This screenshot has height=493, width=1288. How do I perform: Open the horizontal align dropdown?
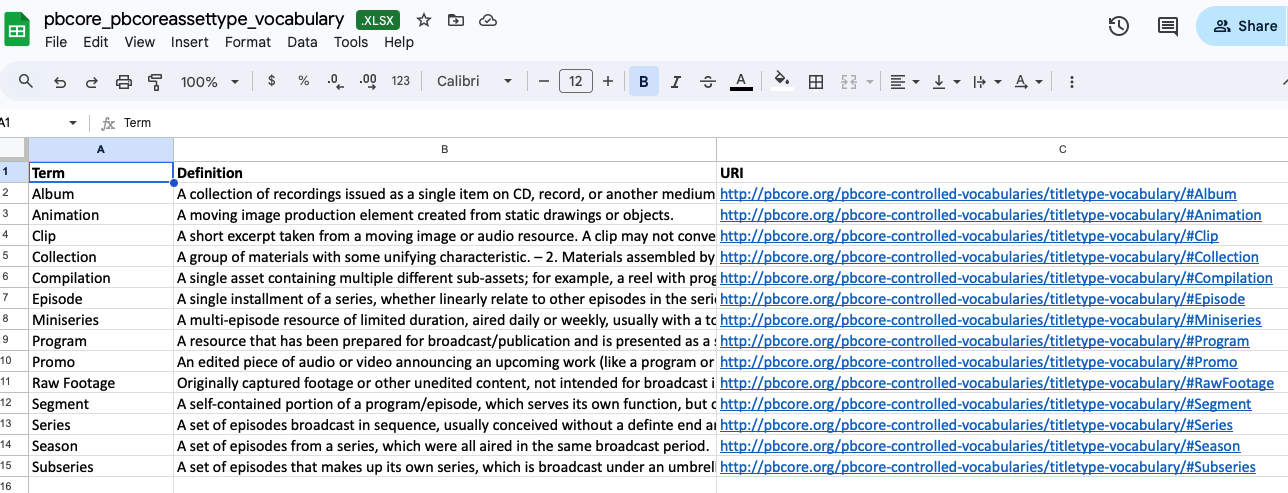tap(904, 82)
